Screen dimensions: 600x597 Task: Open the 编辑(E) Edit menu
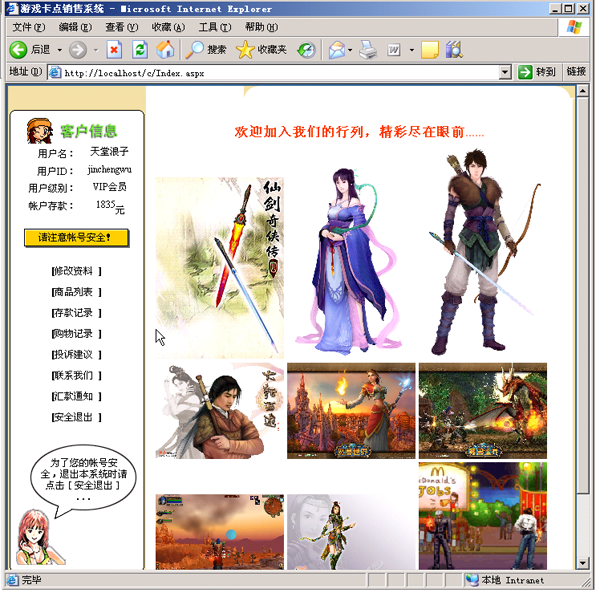[x=75, y=27]
